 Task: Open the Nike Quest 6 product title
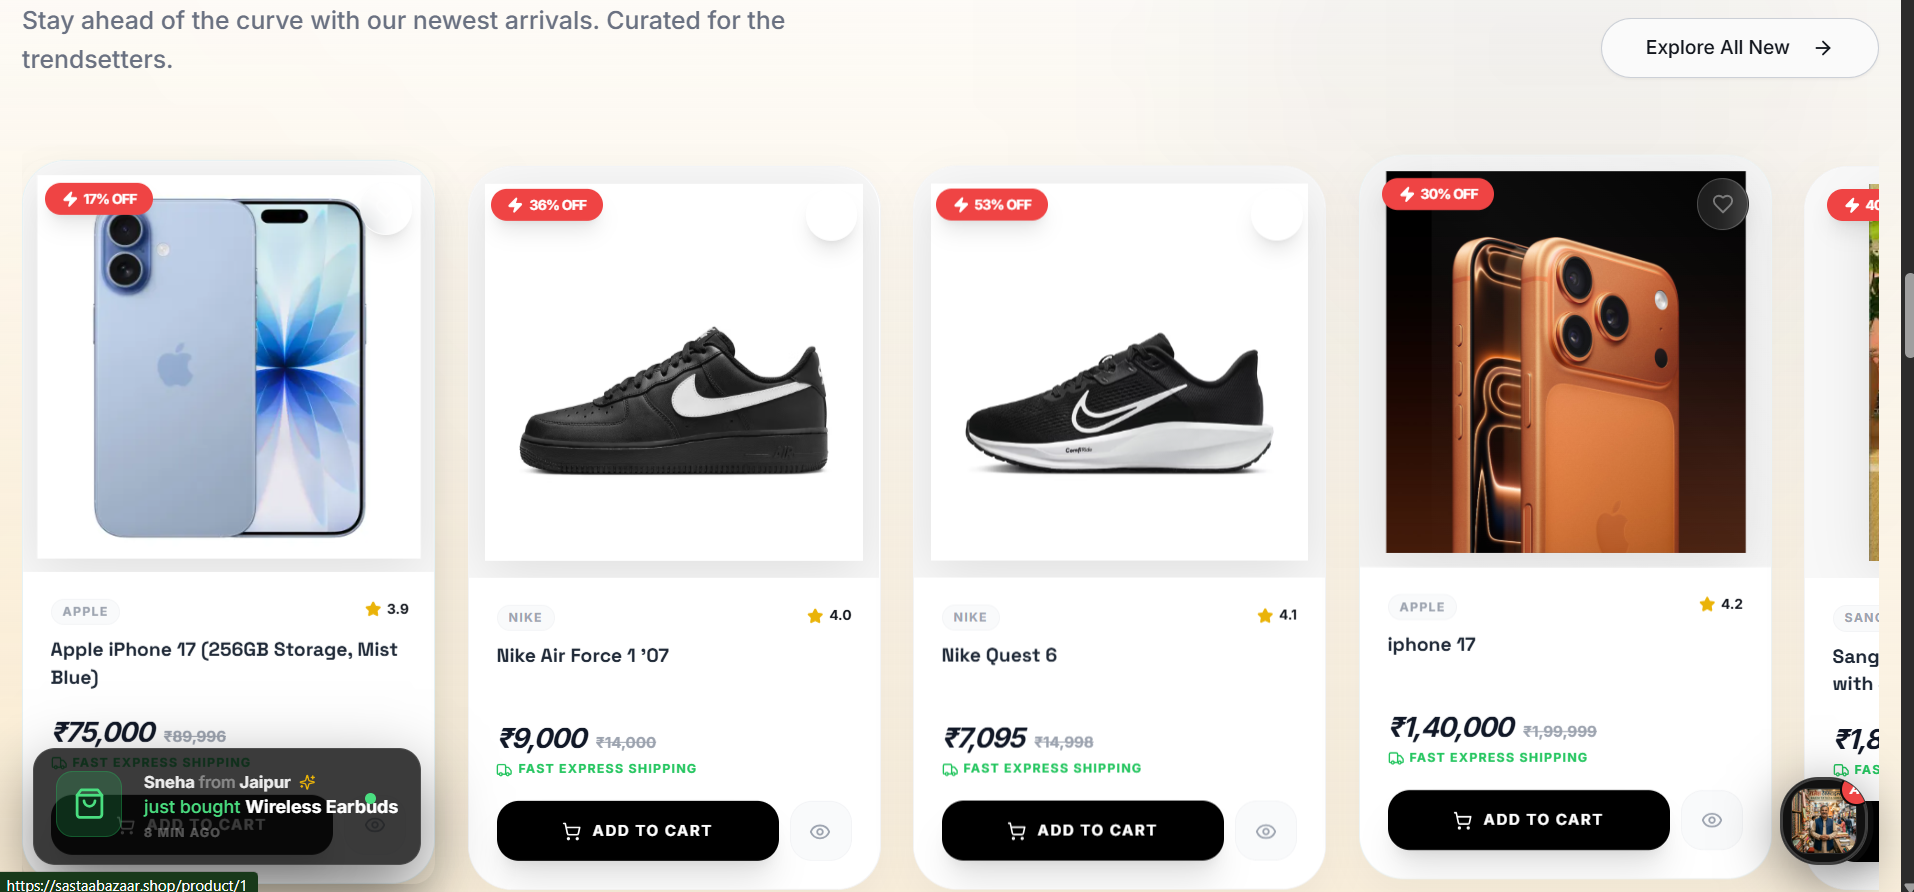tap(999, 656)
